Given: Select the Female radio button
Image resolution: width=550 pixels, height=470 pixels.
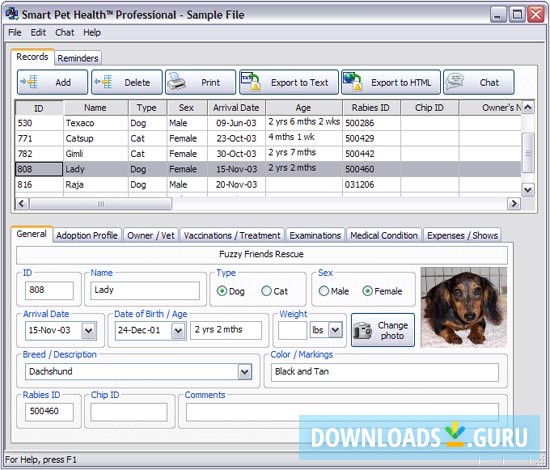Looking at the screenshot, I should click(x=367, y=291).
